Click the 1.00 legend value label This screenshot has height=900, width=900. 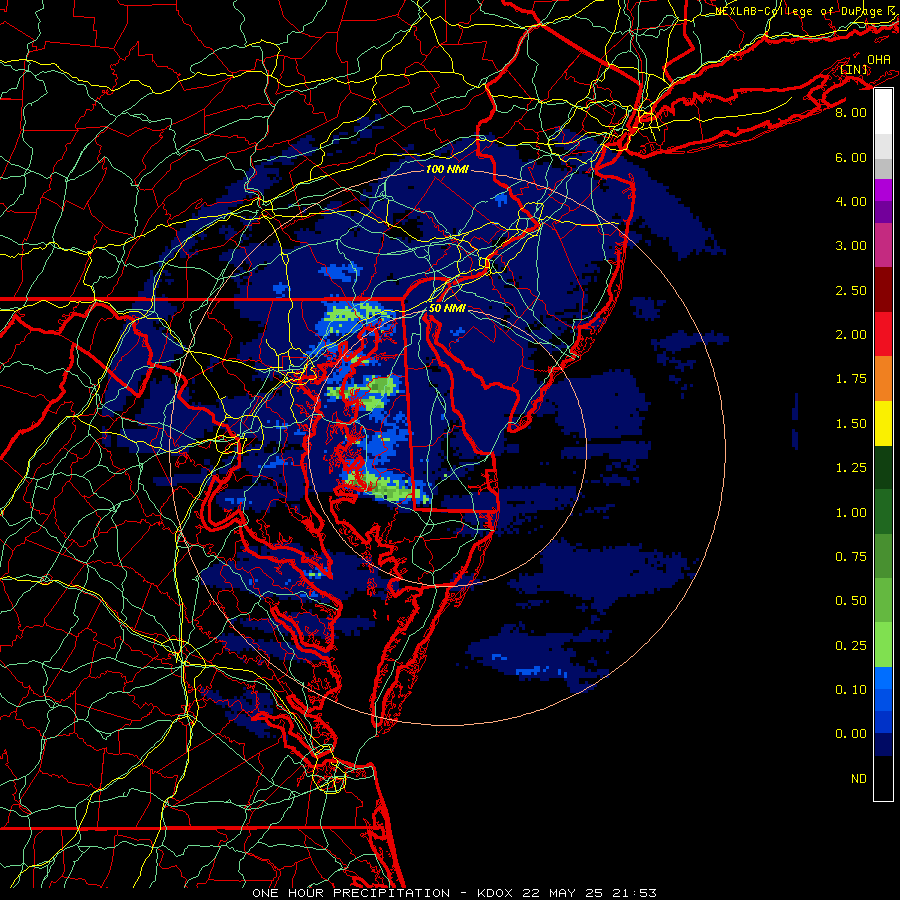[x=851, y=513]
